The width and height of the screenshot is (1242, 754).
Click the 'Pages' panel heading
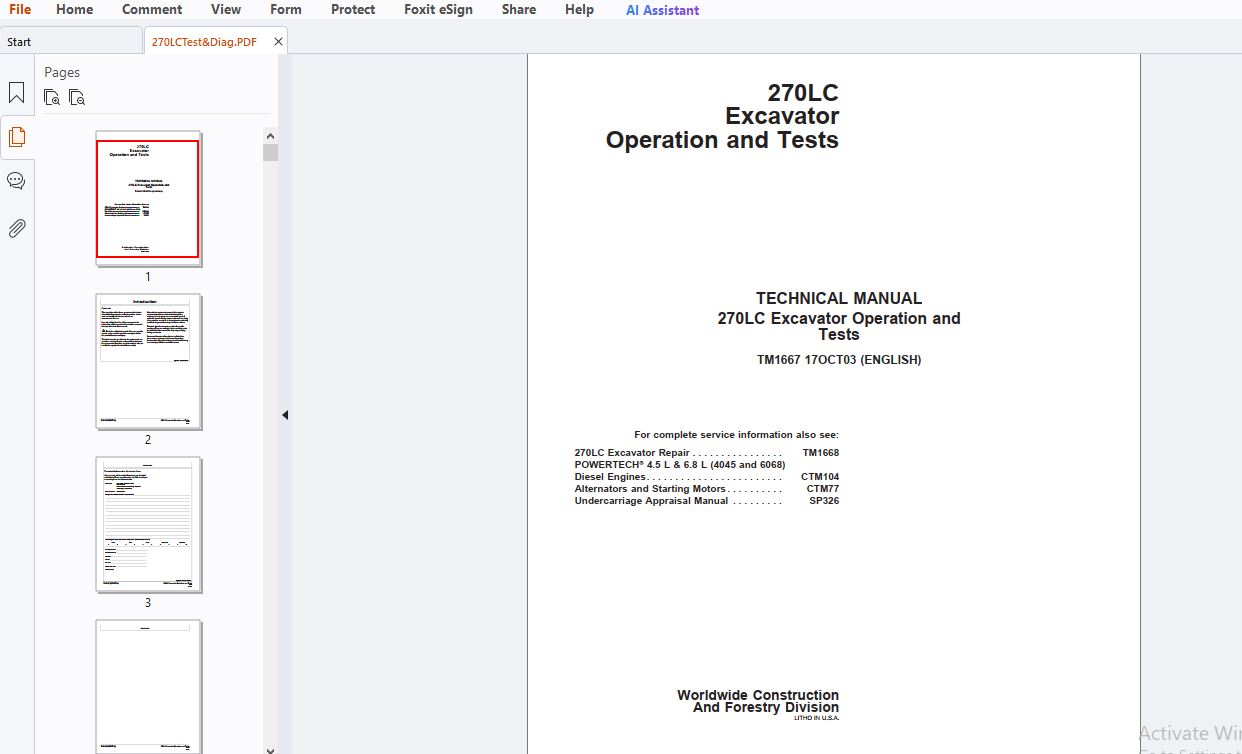[x=62, y=72]
